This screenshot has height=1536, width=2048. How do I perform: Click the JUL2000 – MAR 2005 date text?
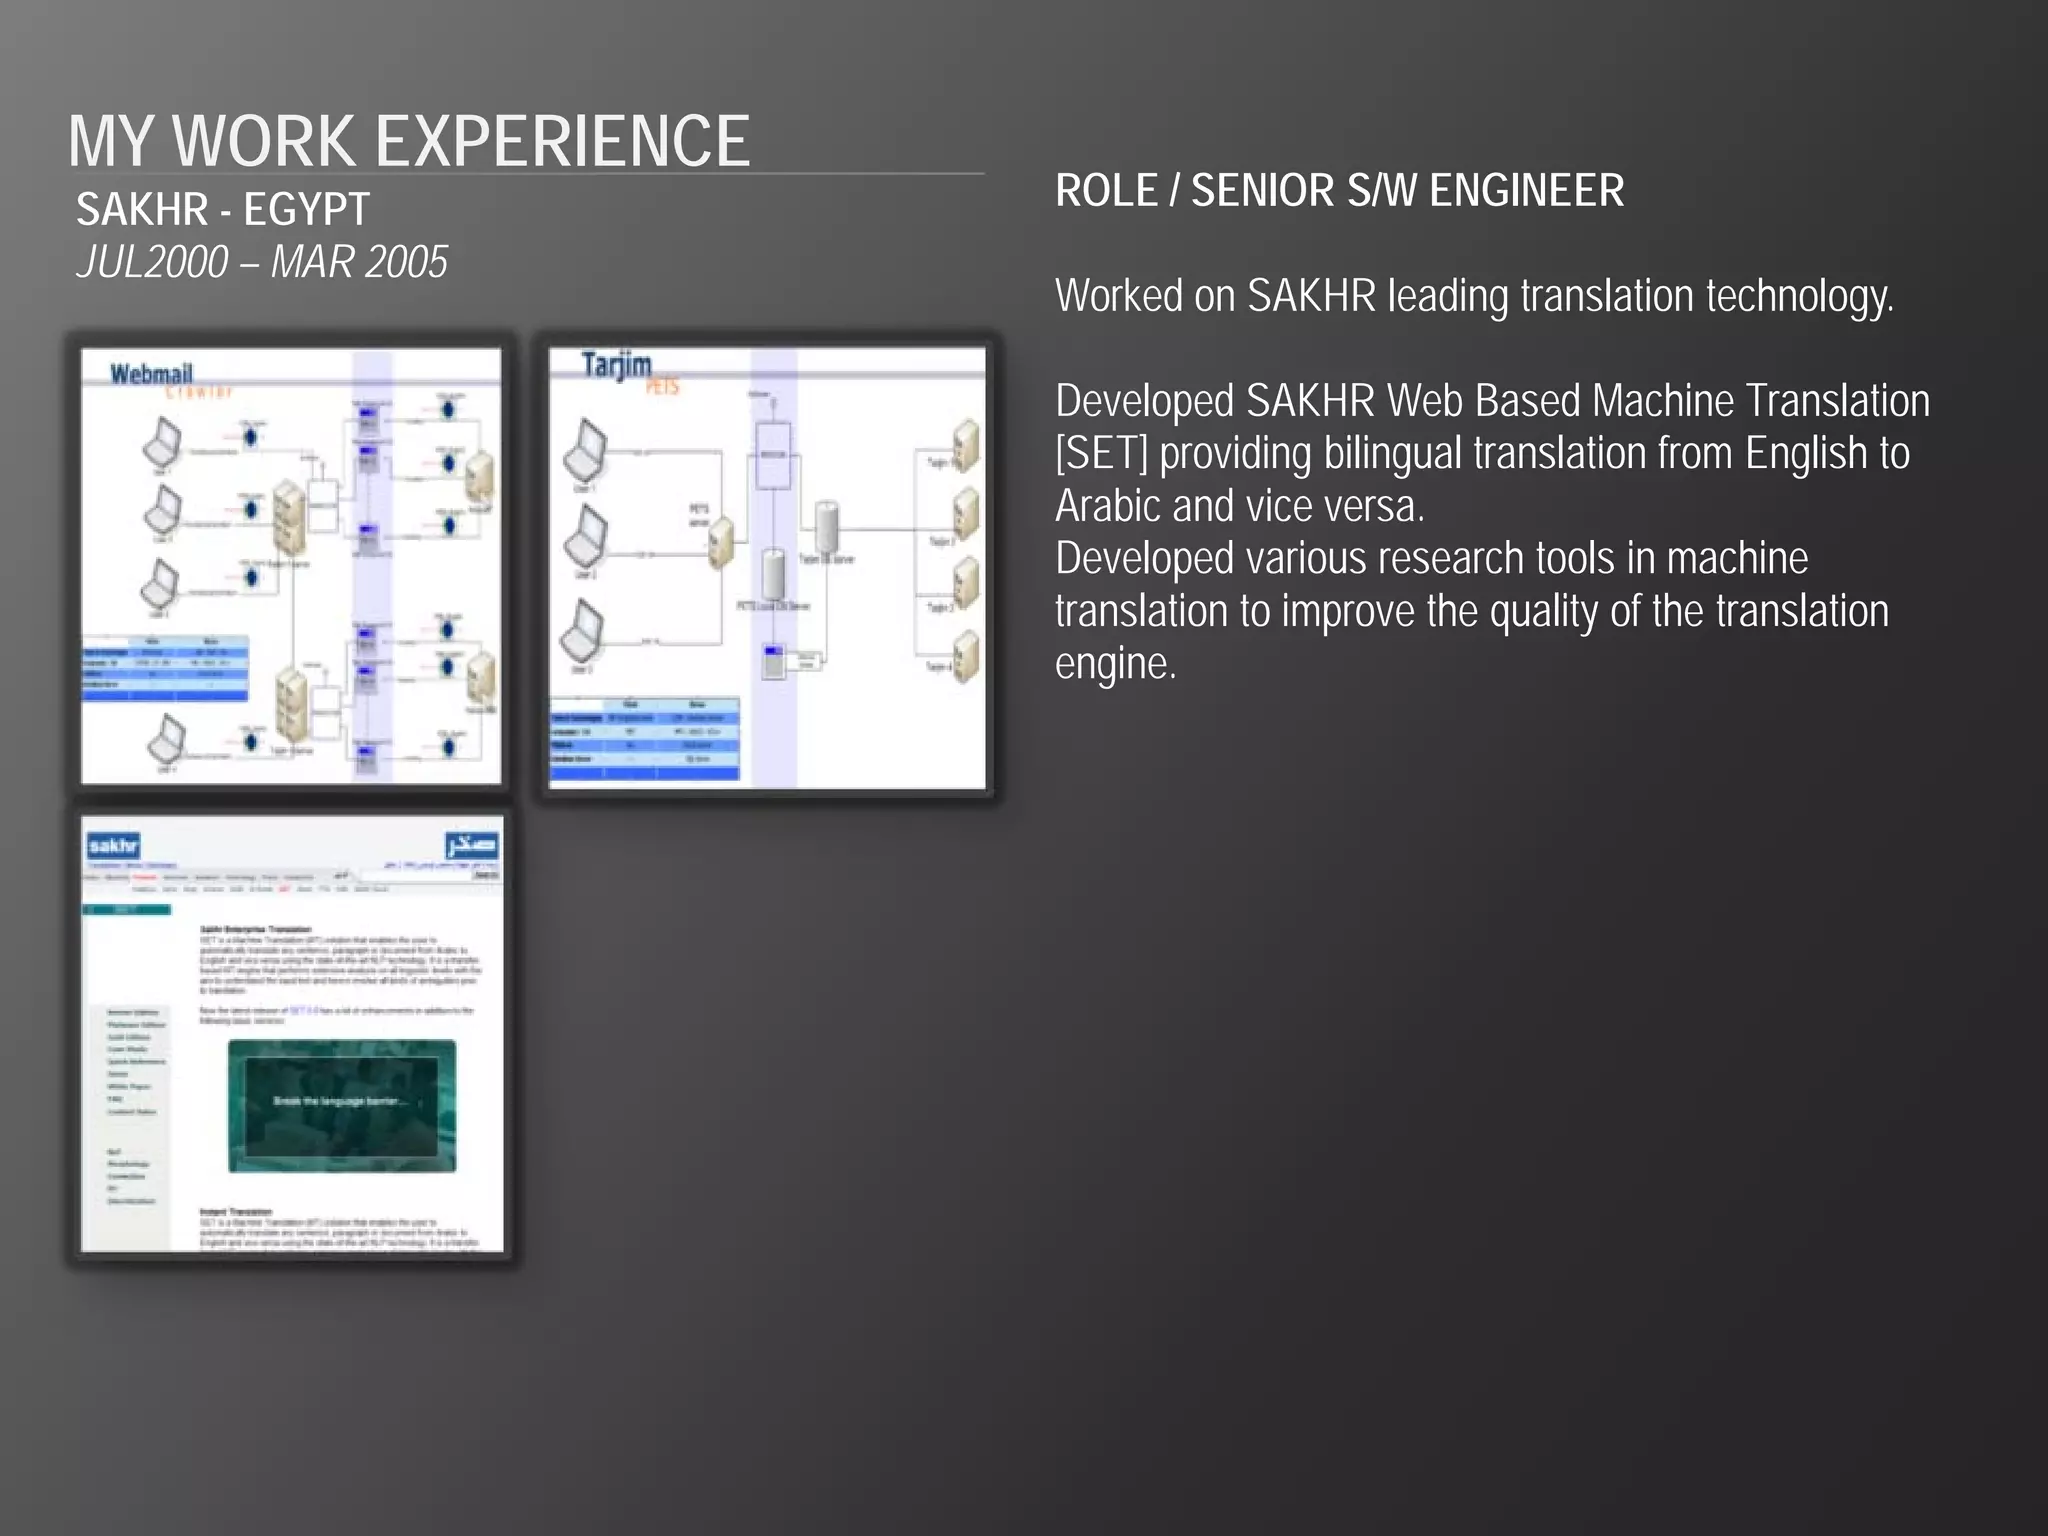pos(262,263)
